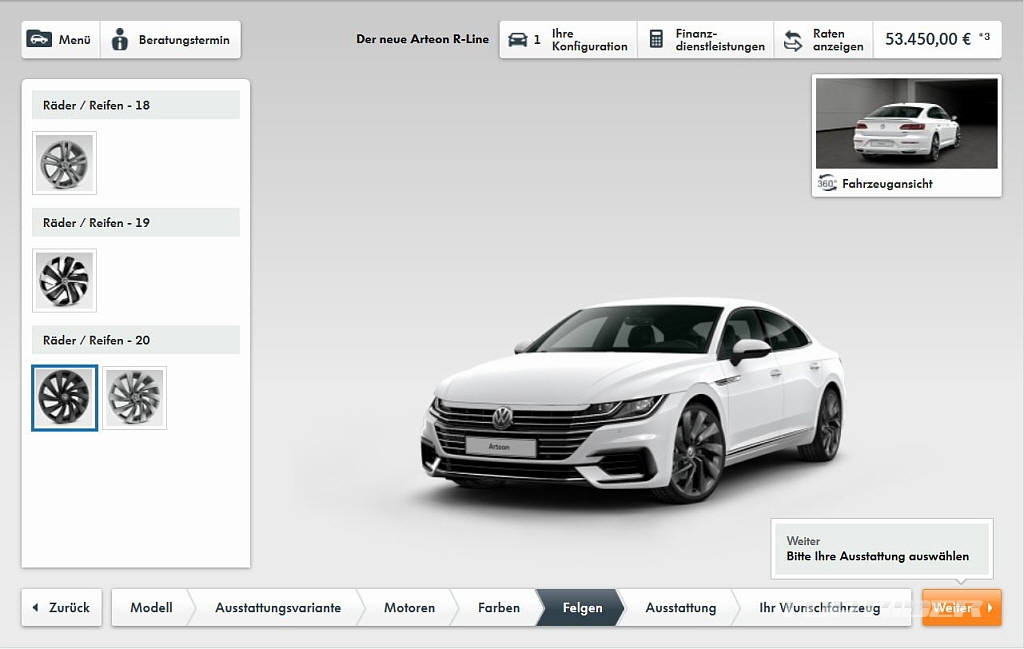Switch to the Farben step
Image resolution: width=1024 pixels, height=649 pixels.
[x=498, y=608]
